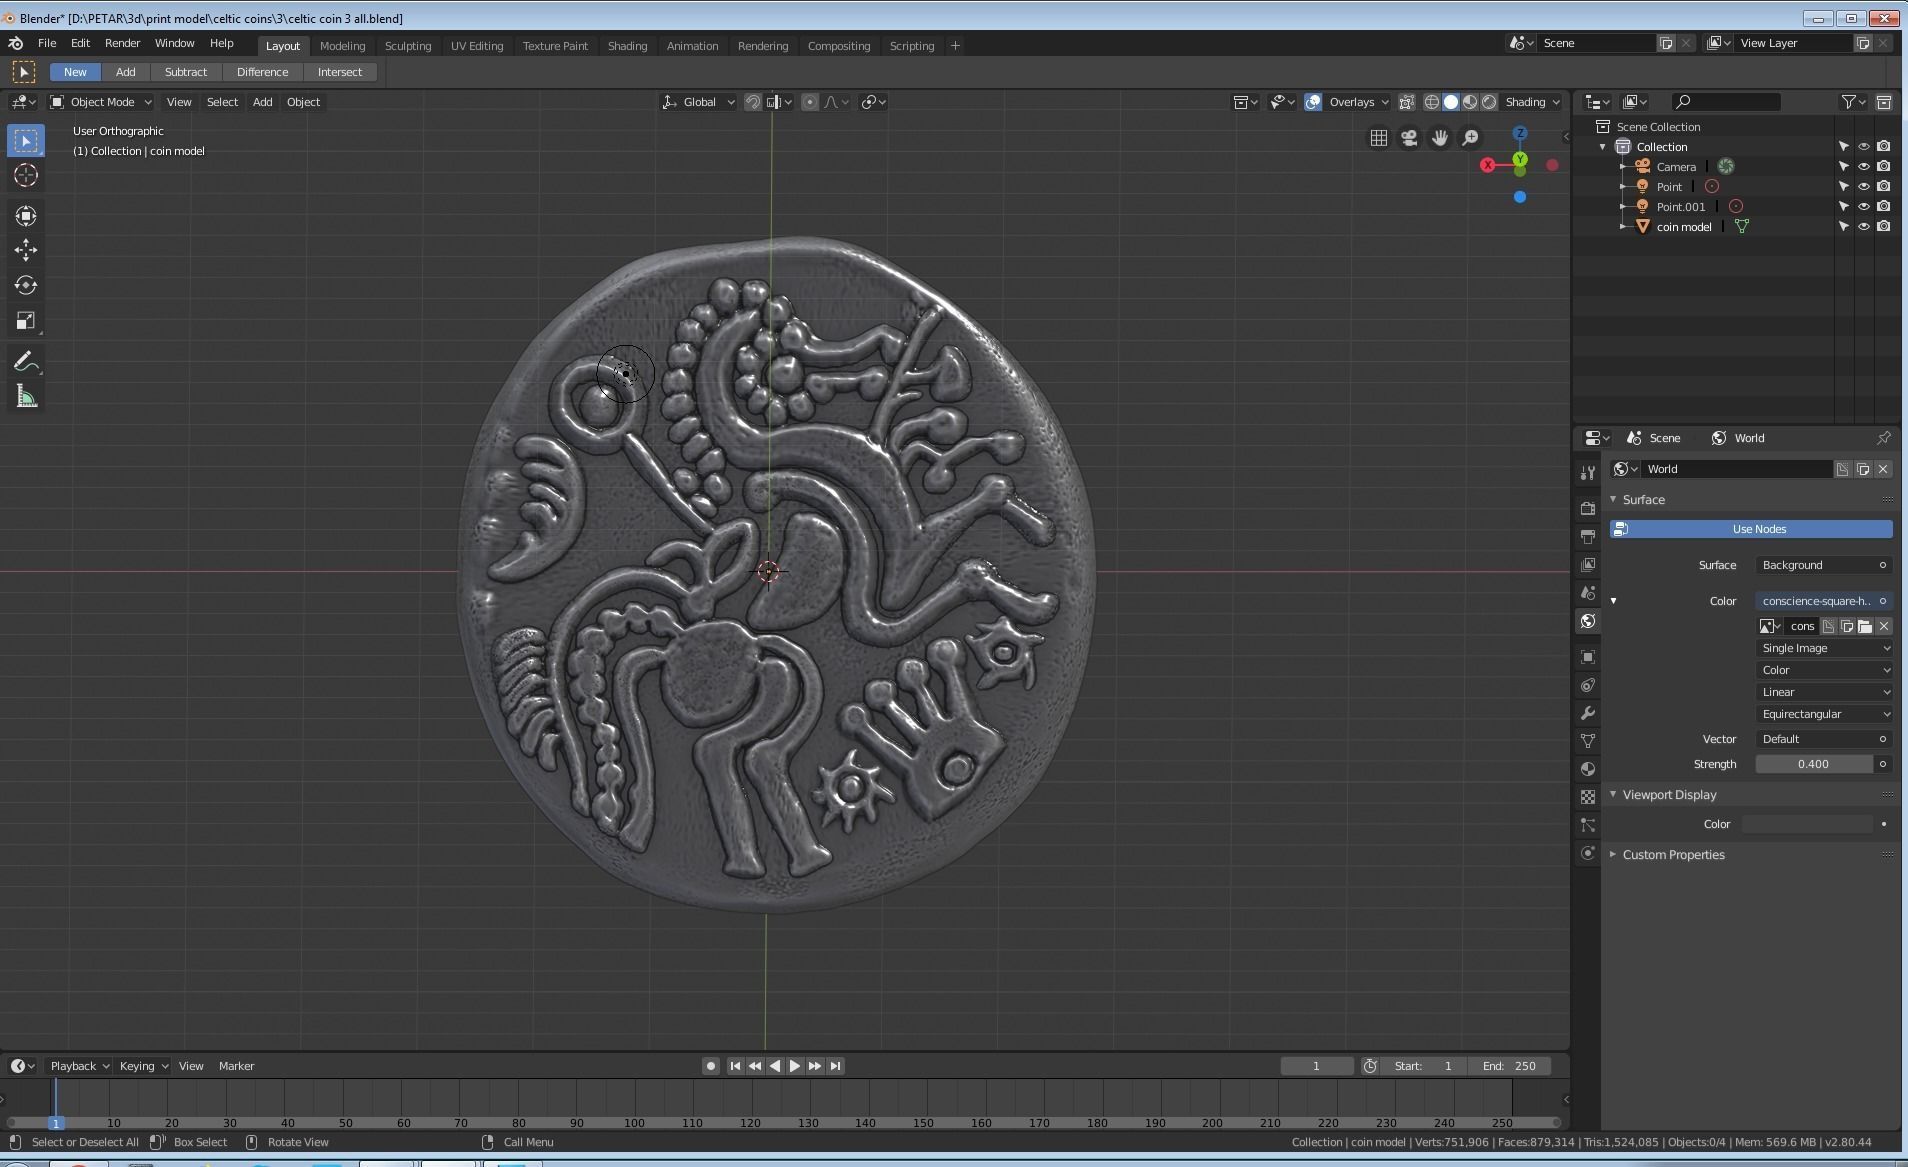Image resolution: width=1908 pixels, height=1167 pixels.
Task: Toggle camera view icon in viewport
Action: click(1409, 138)
